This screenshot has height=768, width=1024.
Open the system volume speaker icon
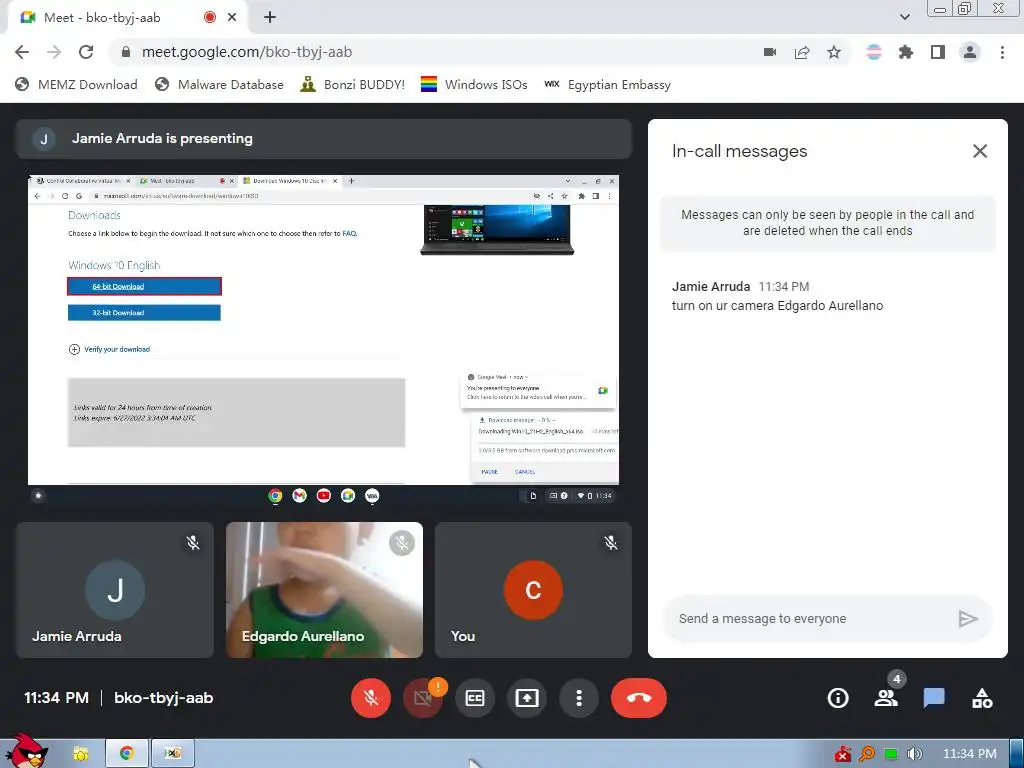point(914,754)
